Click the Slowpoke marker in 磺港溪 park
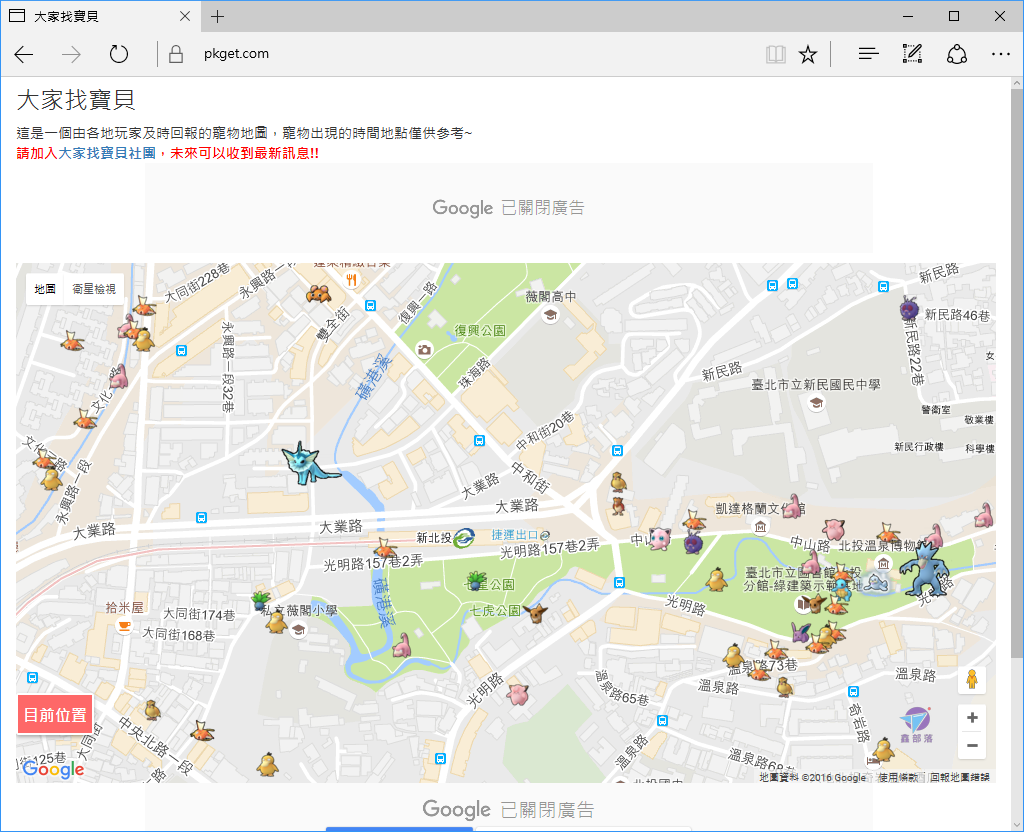Image resolution: width=1024 pixels, height=832 pixels. pyautogui.click(x=402, y=645)
